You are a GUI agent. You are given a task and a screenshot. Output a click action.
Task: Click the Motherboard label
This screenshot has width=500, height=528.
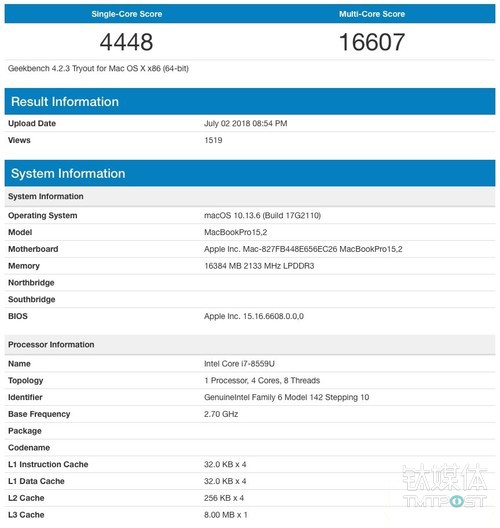pyautogui.click(x=33, y=249)
